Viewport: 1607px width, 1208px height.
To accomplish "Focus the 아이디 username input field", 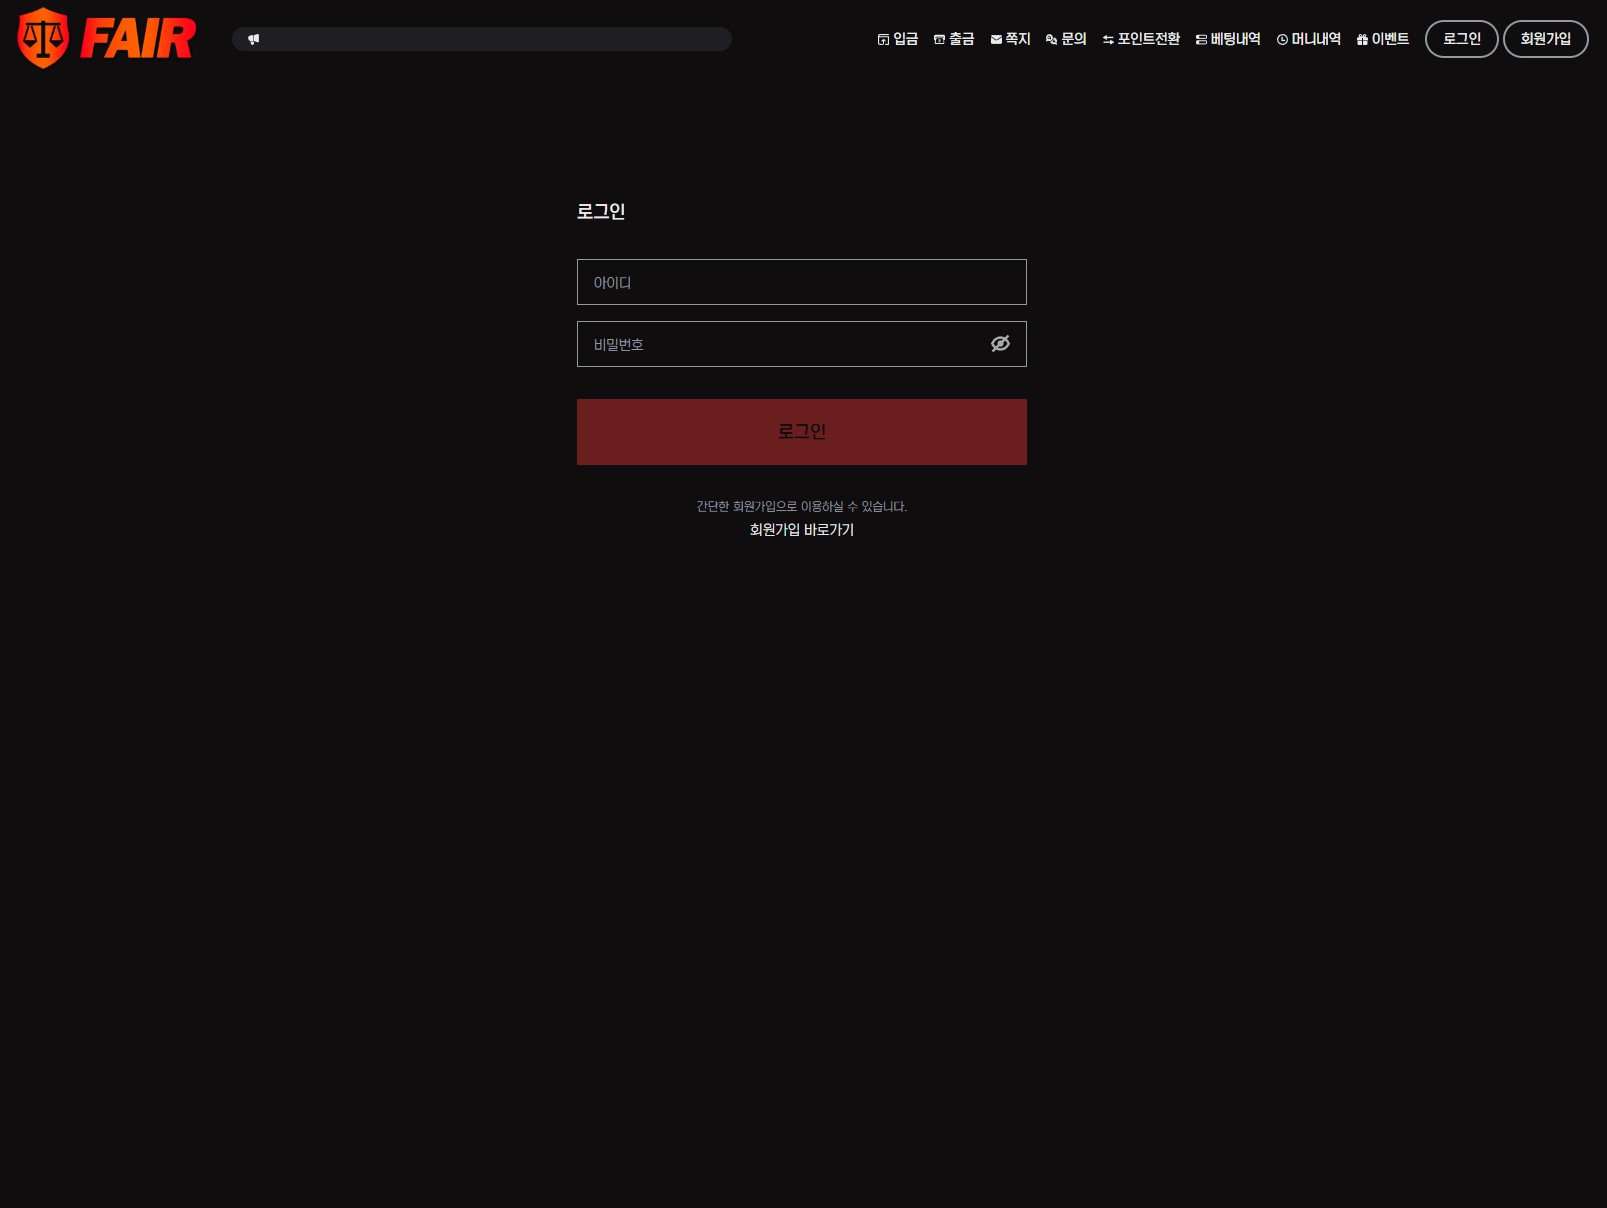I will point(801,282).
